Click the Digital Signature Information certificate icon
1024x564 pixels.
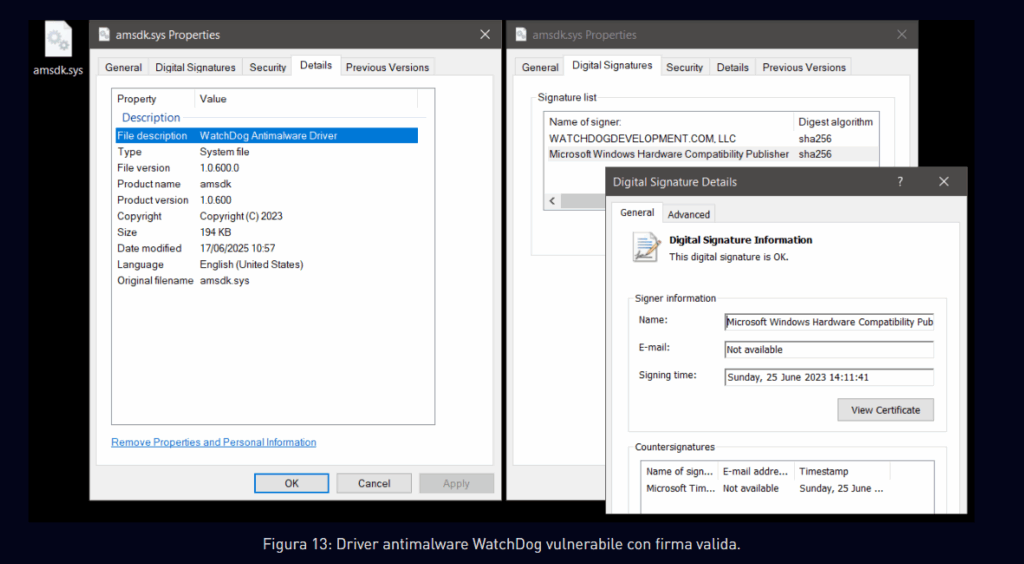[647, 247]
